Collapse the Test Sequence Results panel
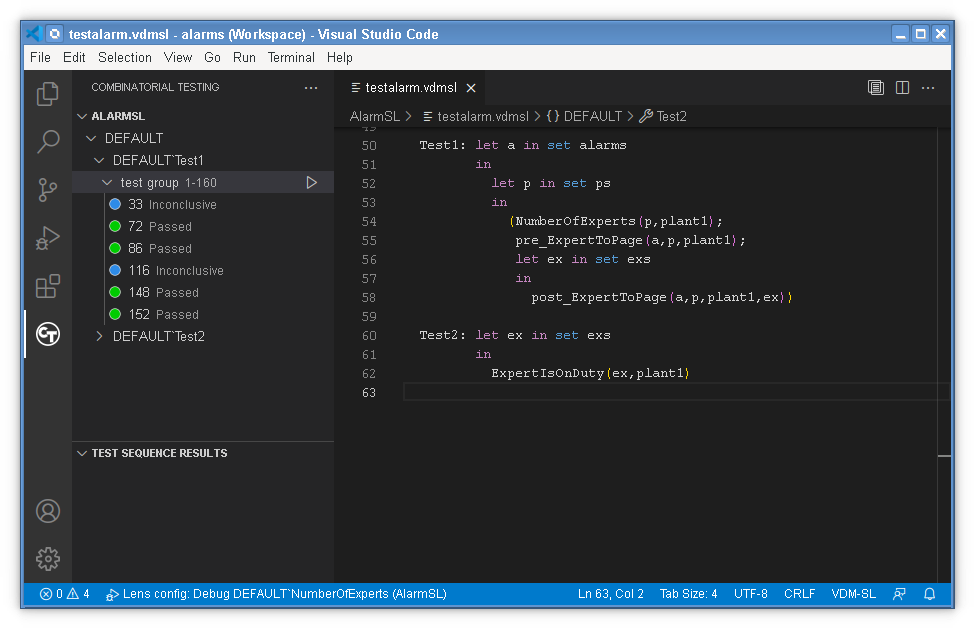 (82, 453)
